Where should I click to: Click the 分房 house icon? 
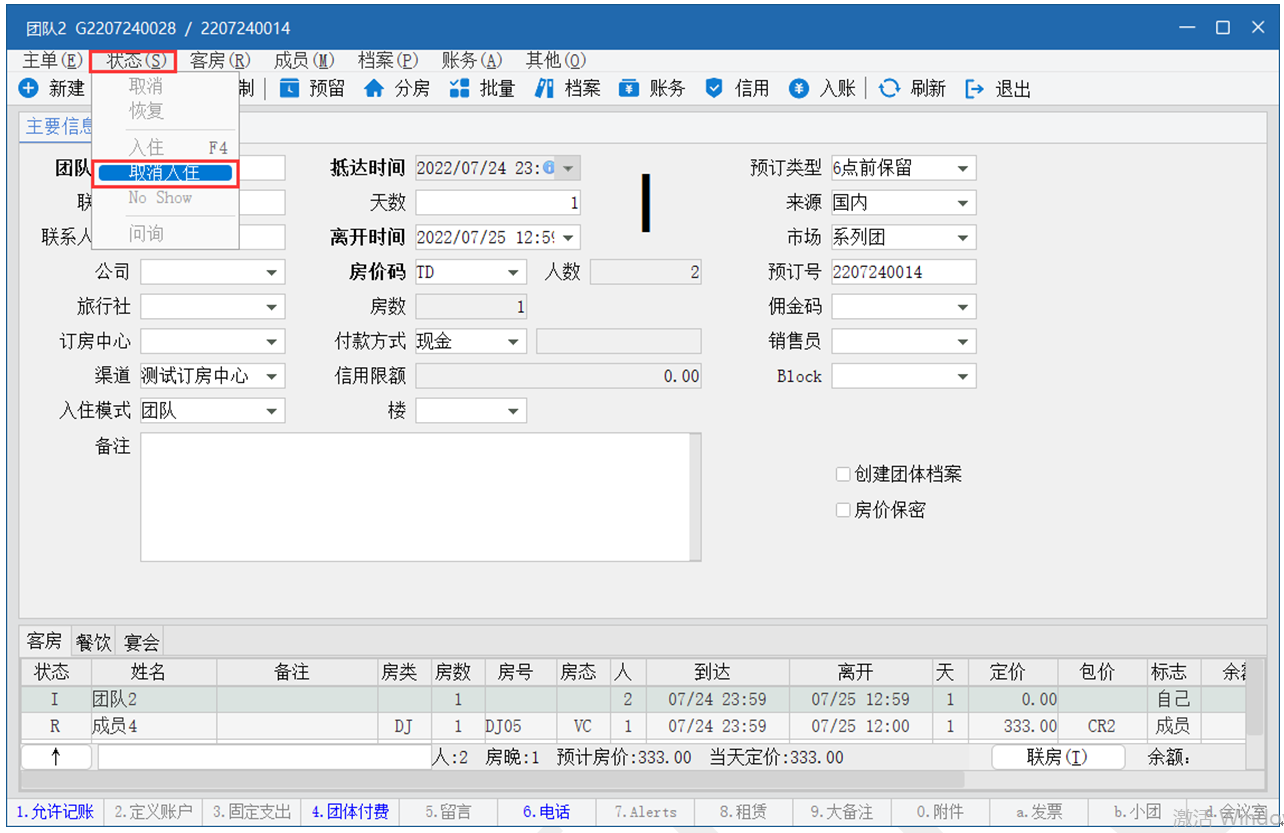point(374,89)
